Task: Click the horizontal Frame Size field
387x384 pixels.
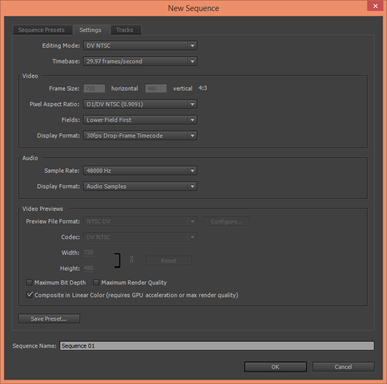Action: [x=94, y=89]
